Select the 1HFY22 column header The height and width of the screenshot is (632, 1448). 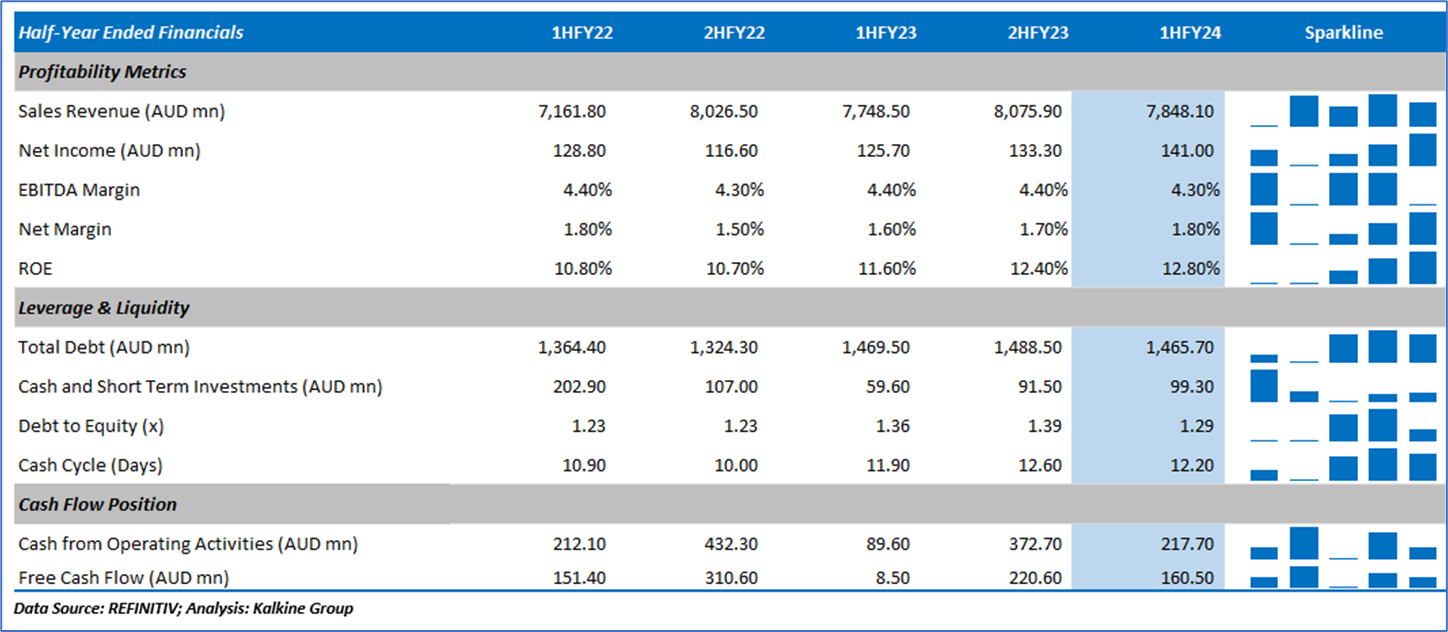tap(582, 33)
